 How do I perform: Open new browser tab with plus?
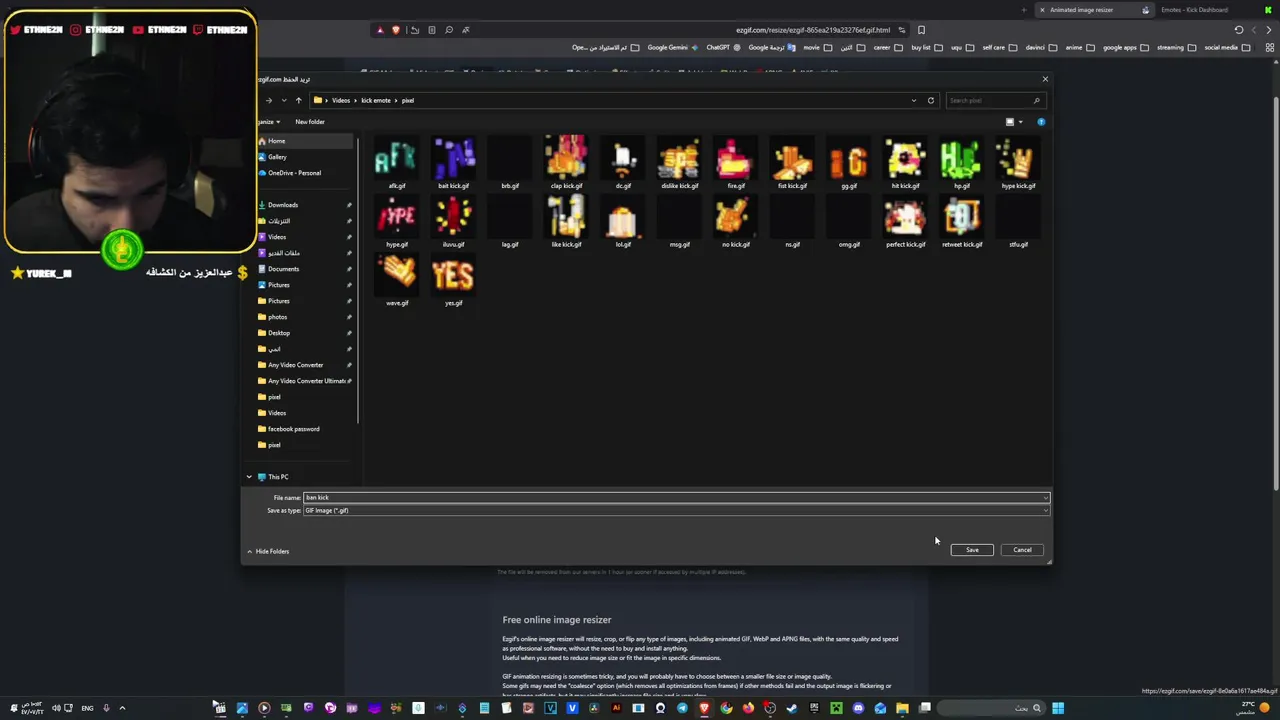(1023, 10)
